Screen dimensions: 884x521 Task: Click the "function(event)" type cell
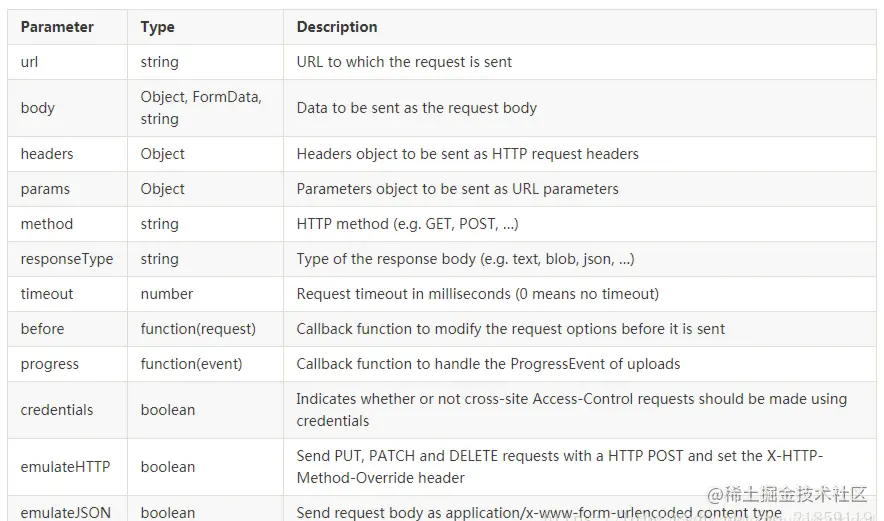(x=191, y=364)
